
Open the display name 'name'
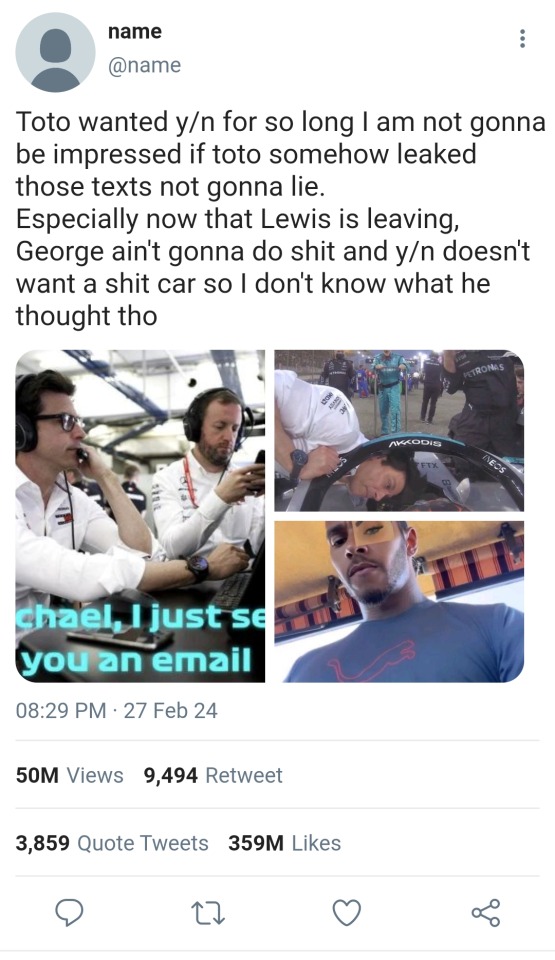[x=135, y=31]
